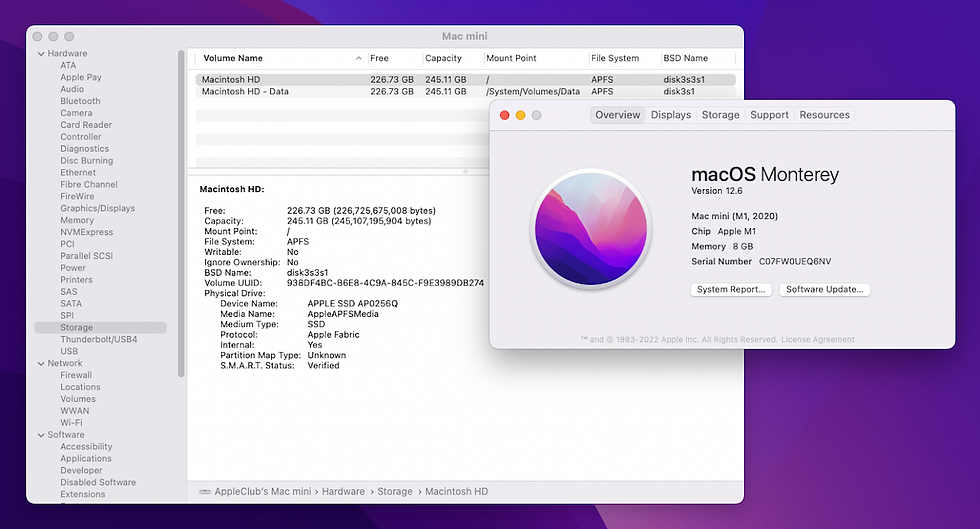
Task: Select Ethernet in sidebar
Action: pos(78,173)
